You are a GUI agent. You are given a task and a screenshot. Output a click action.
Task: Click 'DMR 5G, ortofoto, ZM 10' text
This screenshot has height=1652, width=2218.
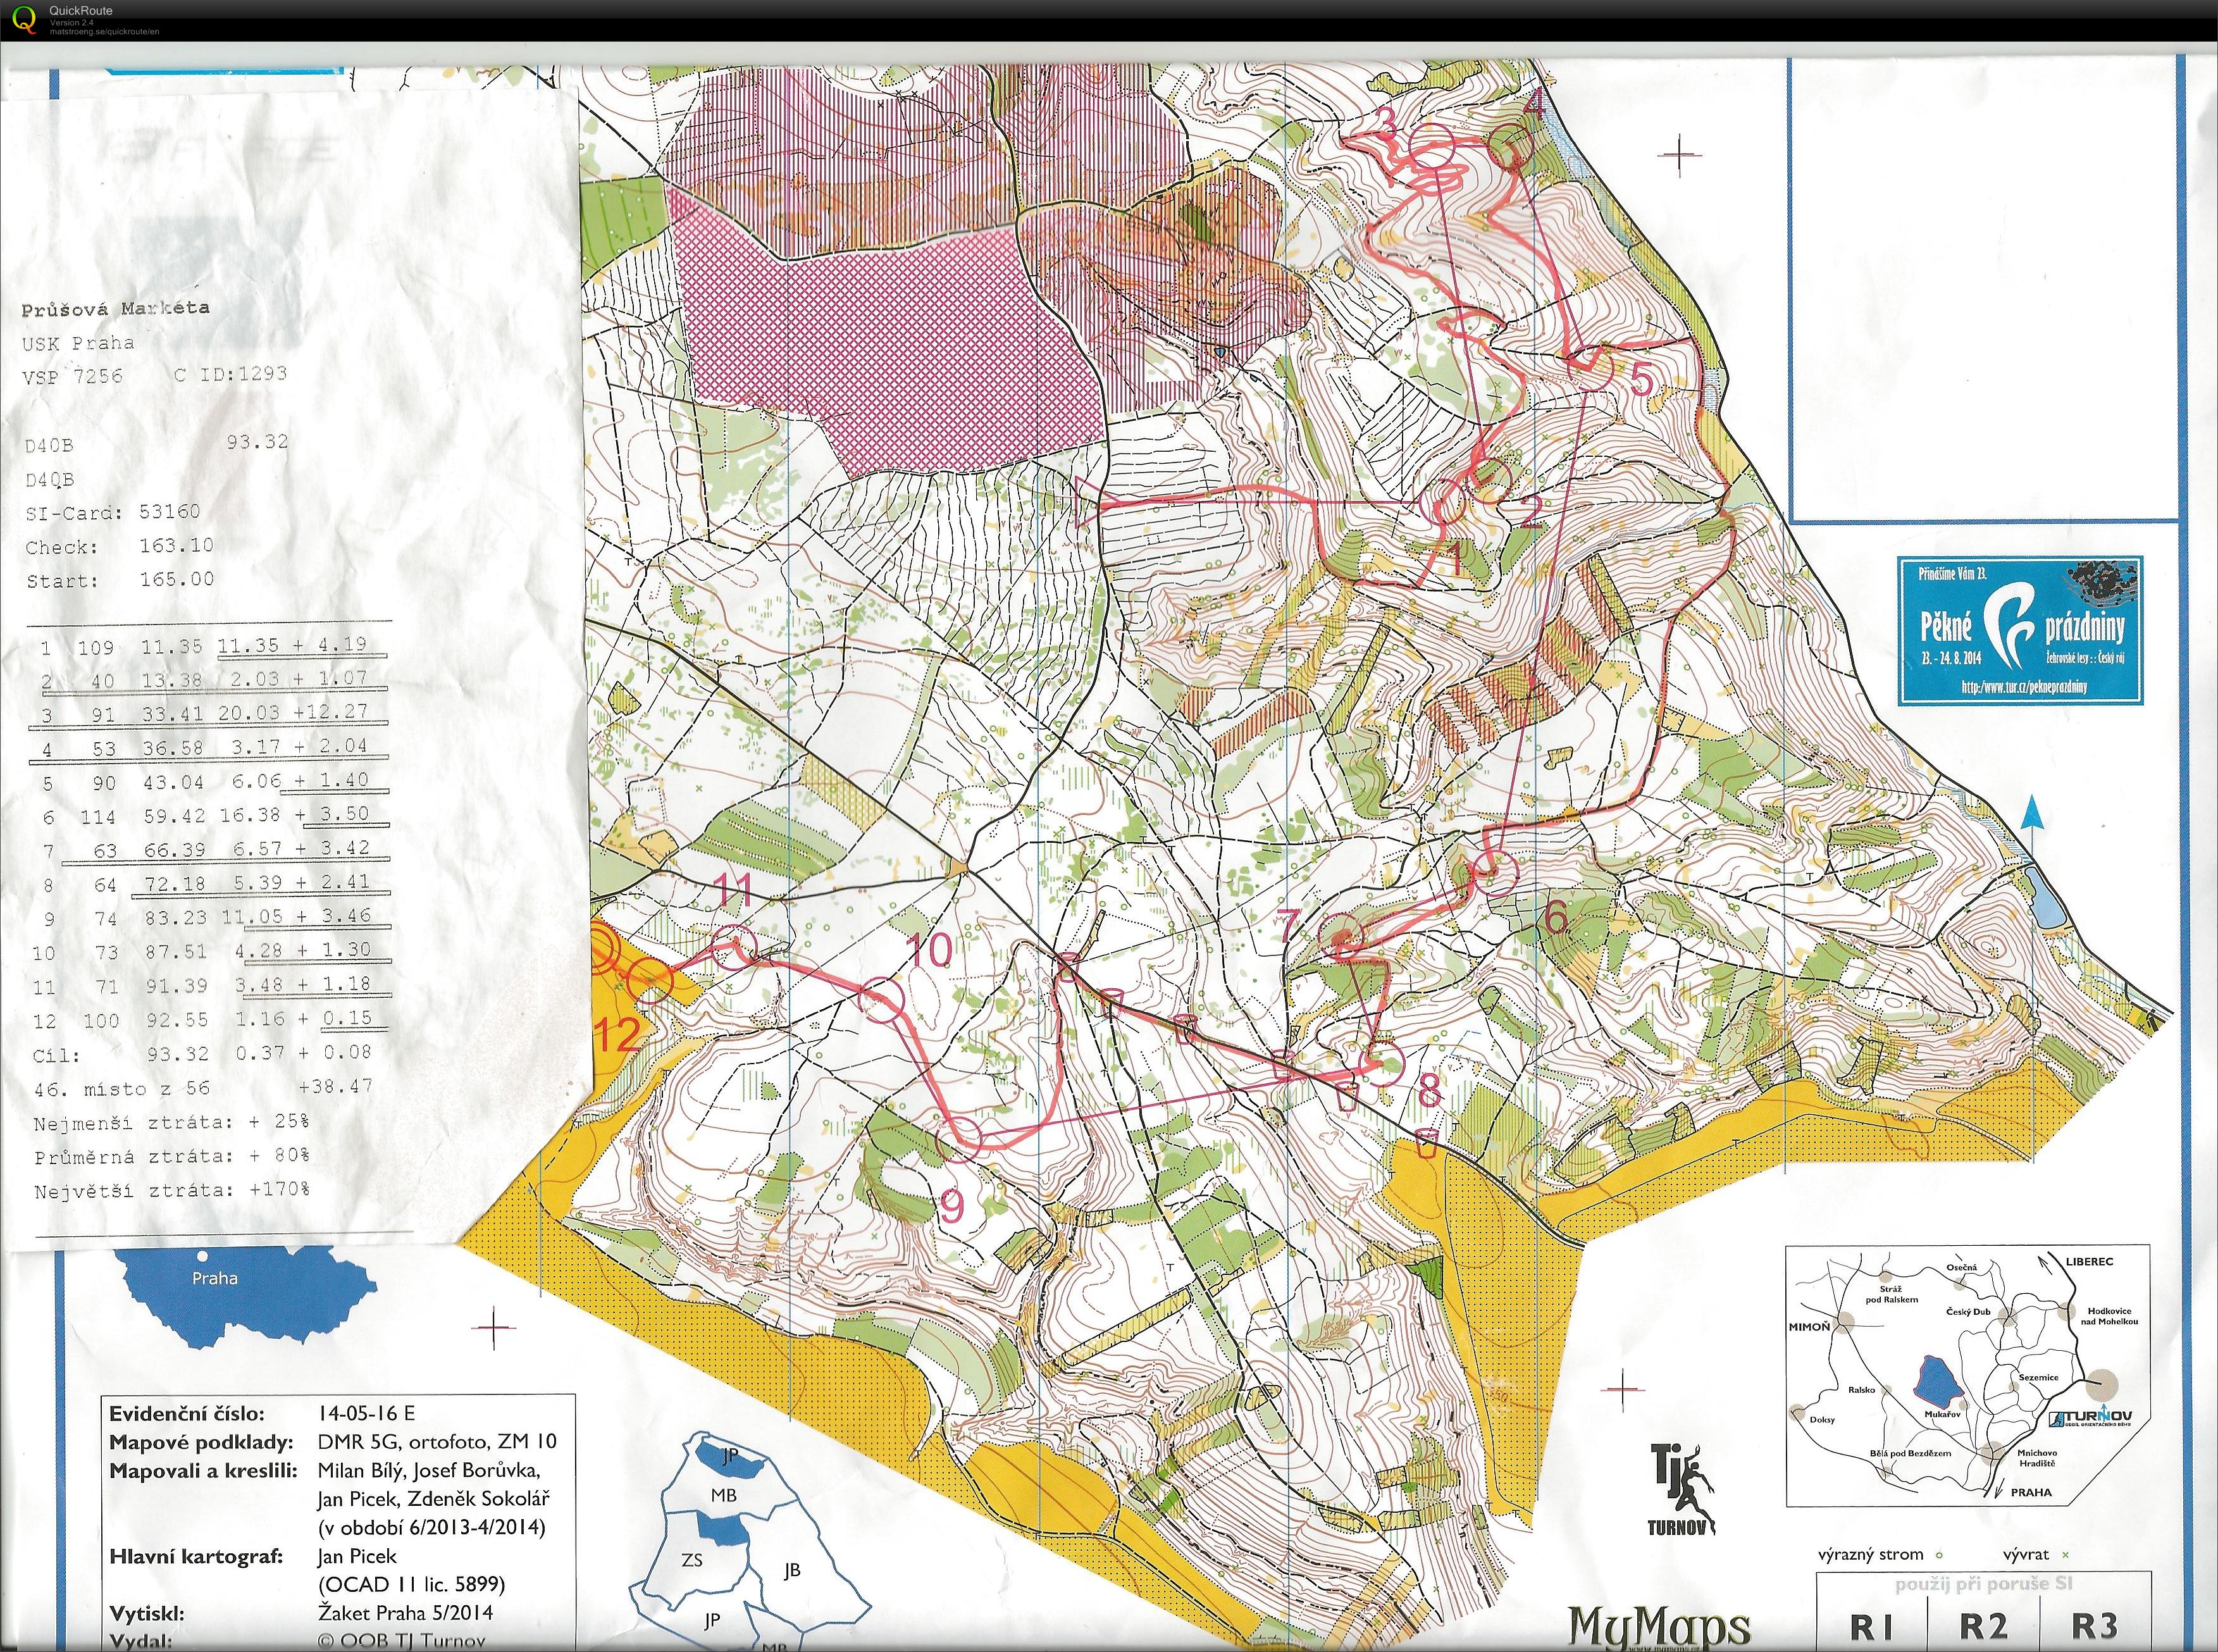(437, 1441)
